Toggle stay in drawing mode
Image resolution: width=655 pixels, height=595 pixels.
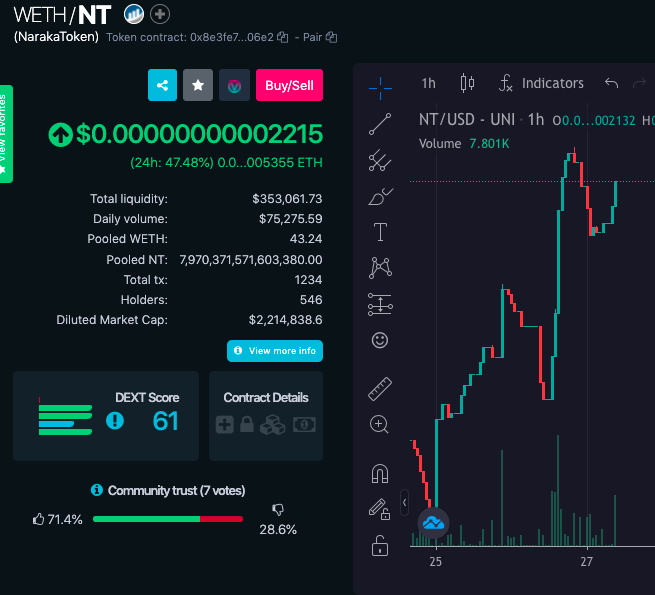[x=379, y=509]
